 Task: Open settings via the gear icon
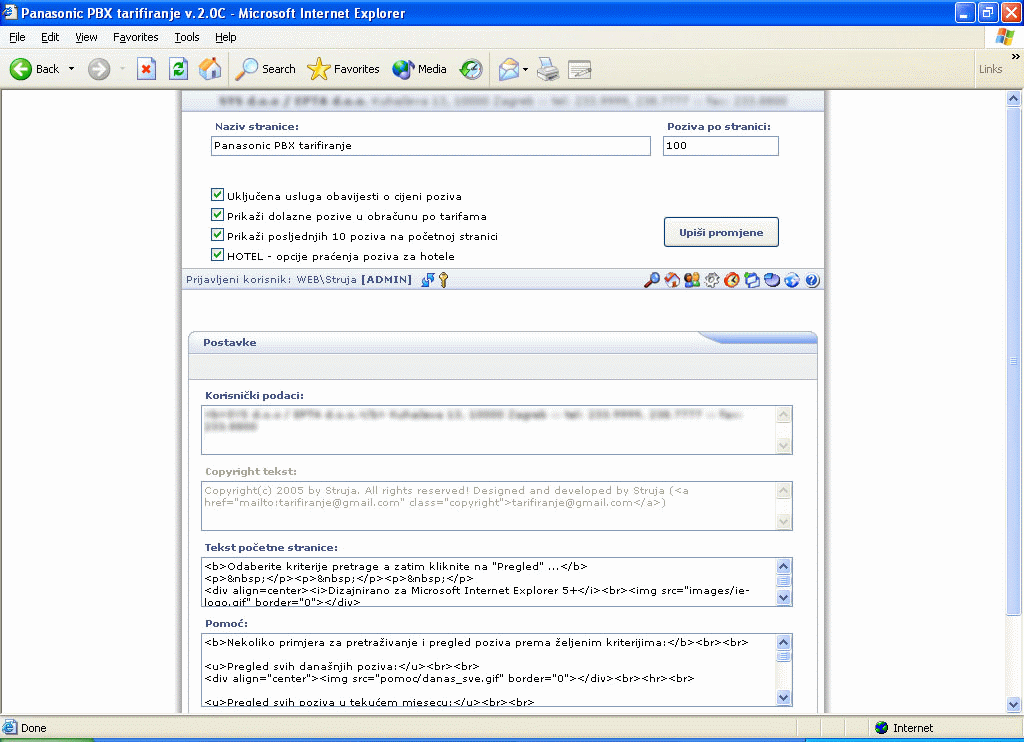[712, 280]
